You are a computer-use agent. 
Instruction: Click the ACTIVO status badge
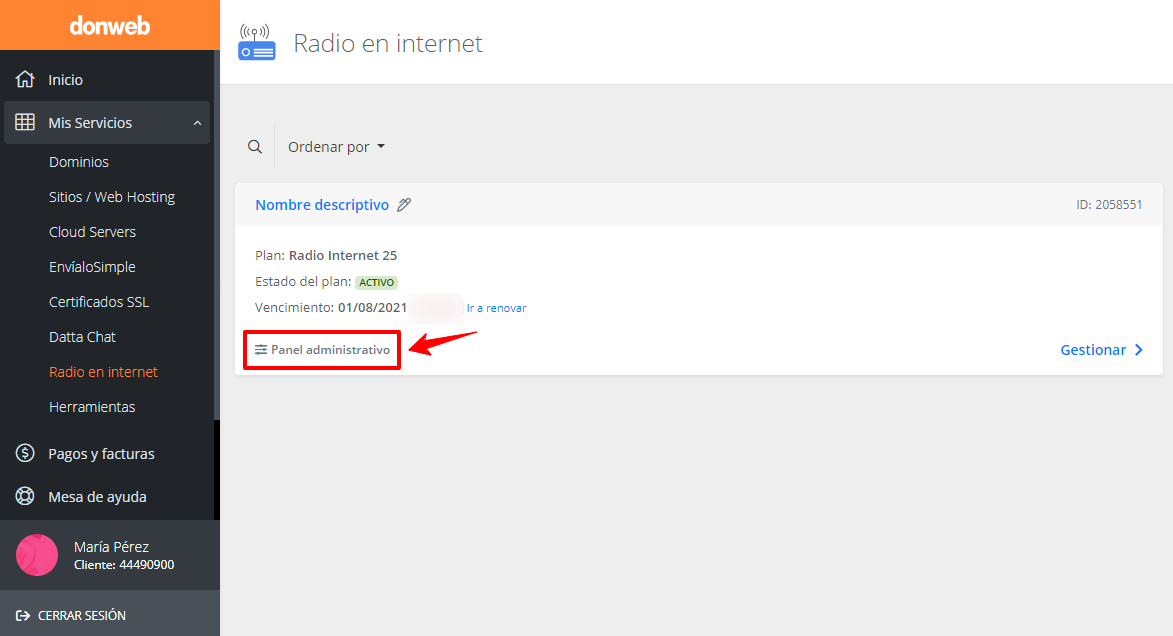coord(376,283)
